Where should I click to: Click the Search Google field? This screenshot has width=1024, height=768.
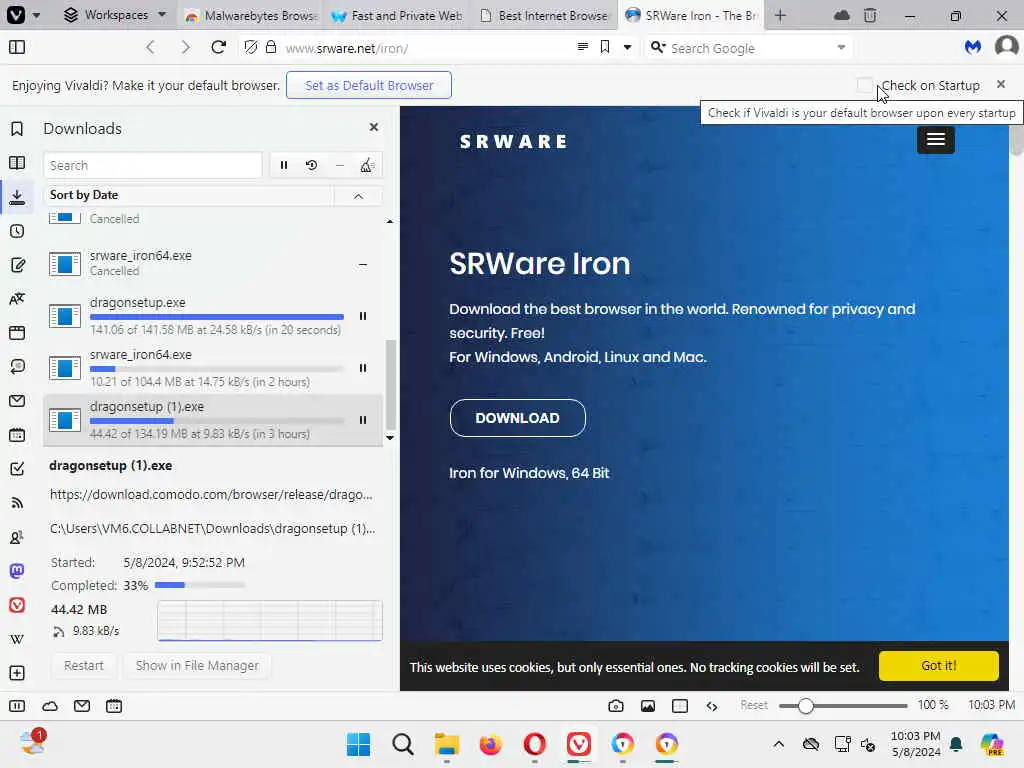(x=748, y=48)
